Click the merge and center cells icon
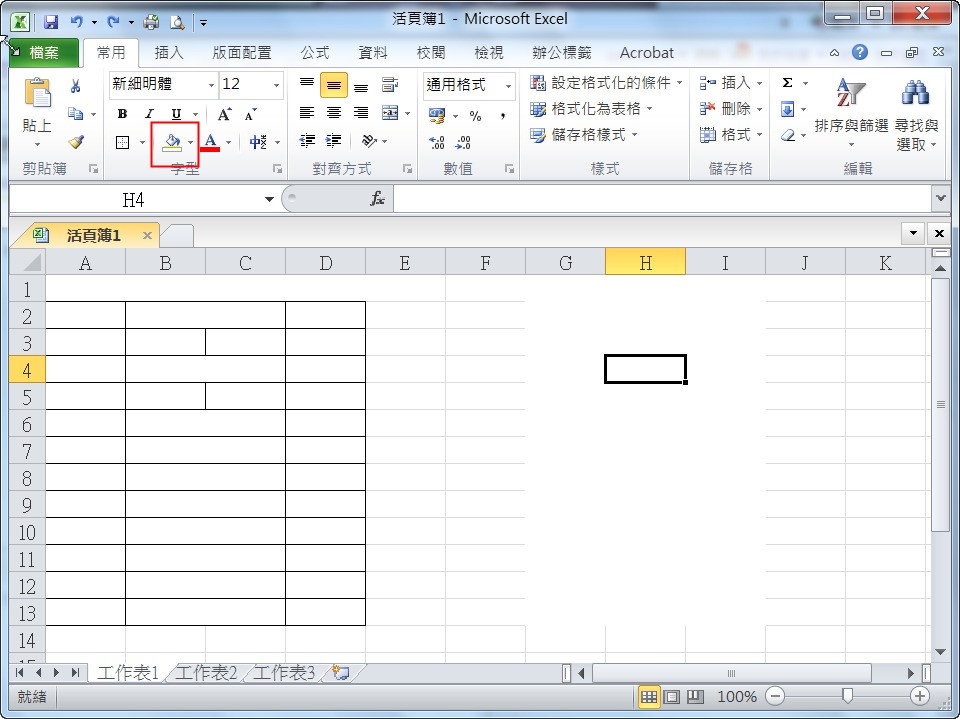Image resolution: width=960 pixels, height=719 pixels. pyautogui.click(x=389, y=113)
